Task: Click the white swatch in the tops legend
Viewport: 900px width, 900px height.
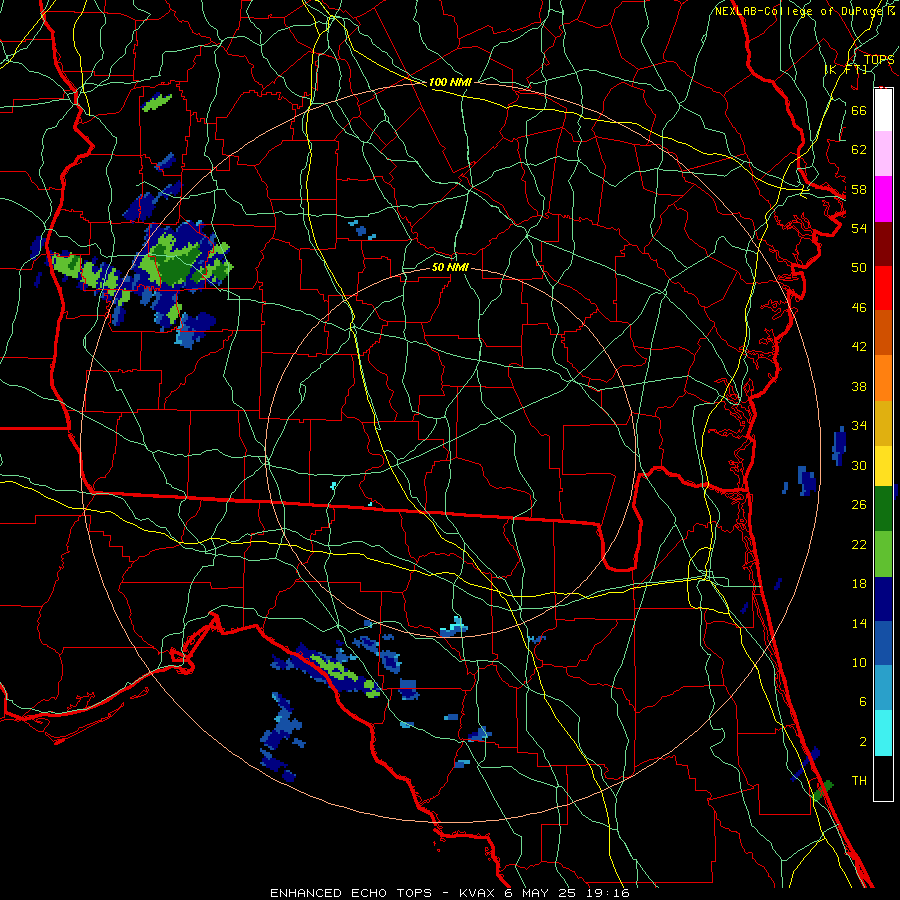Action: coord(883,110)
